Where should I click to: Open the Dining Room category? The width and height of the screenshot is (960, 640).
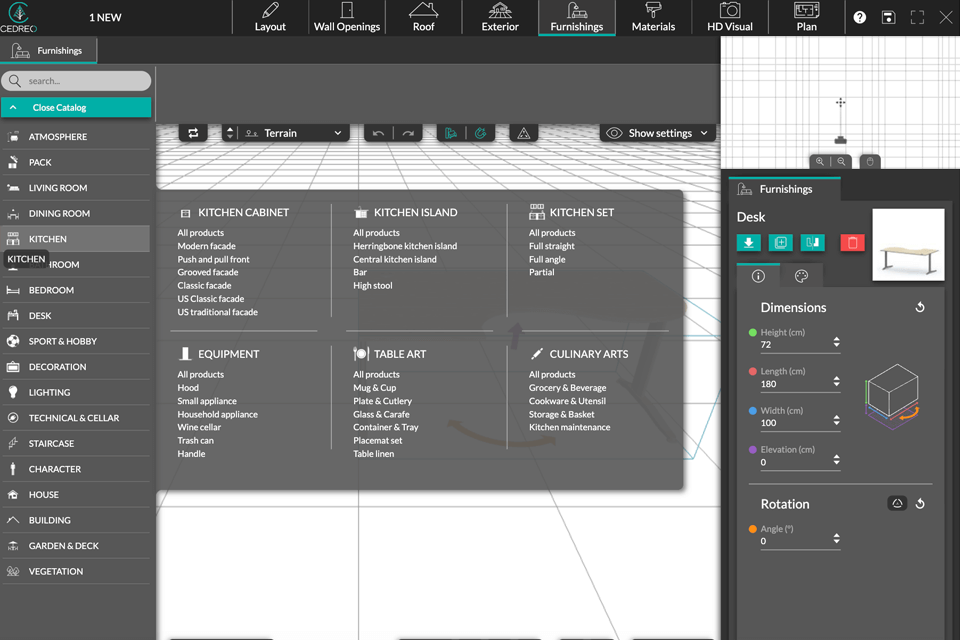(x=76, y=213)
